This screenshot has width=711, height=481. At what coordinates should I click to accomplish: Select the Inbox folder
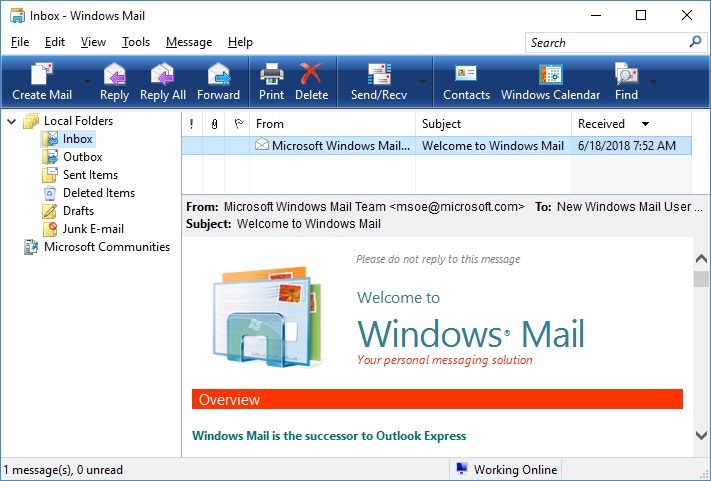(x=77, y=139)
